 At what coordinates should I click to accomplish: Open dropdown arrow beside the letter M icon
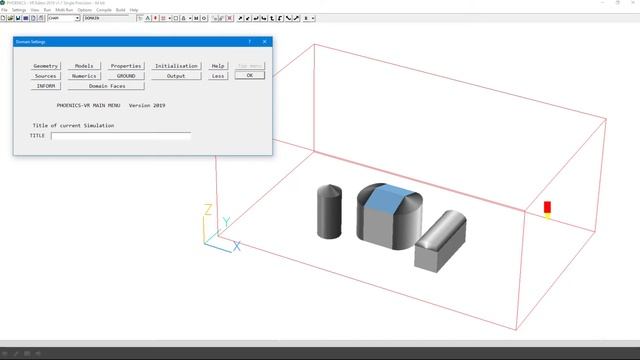(190, 18)
